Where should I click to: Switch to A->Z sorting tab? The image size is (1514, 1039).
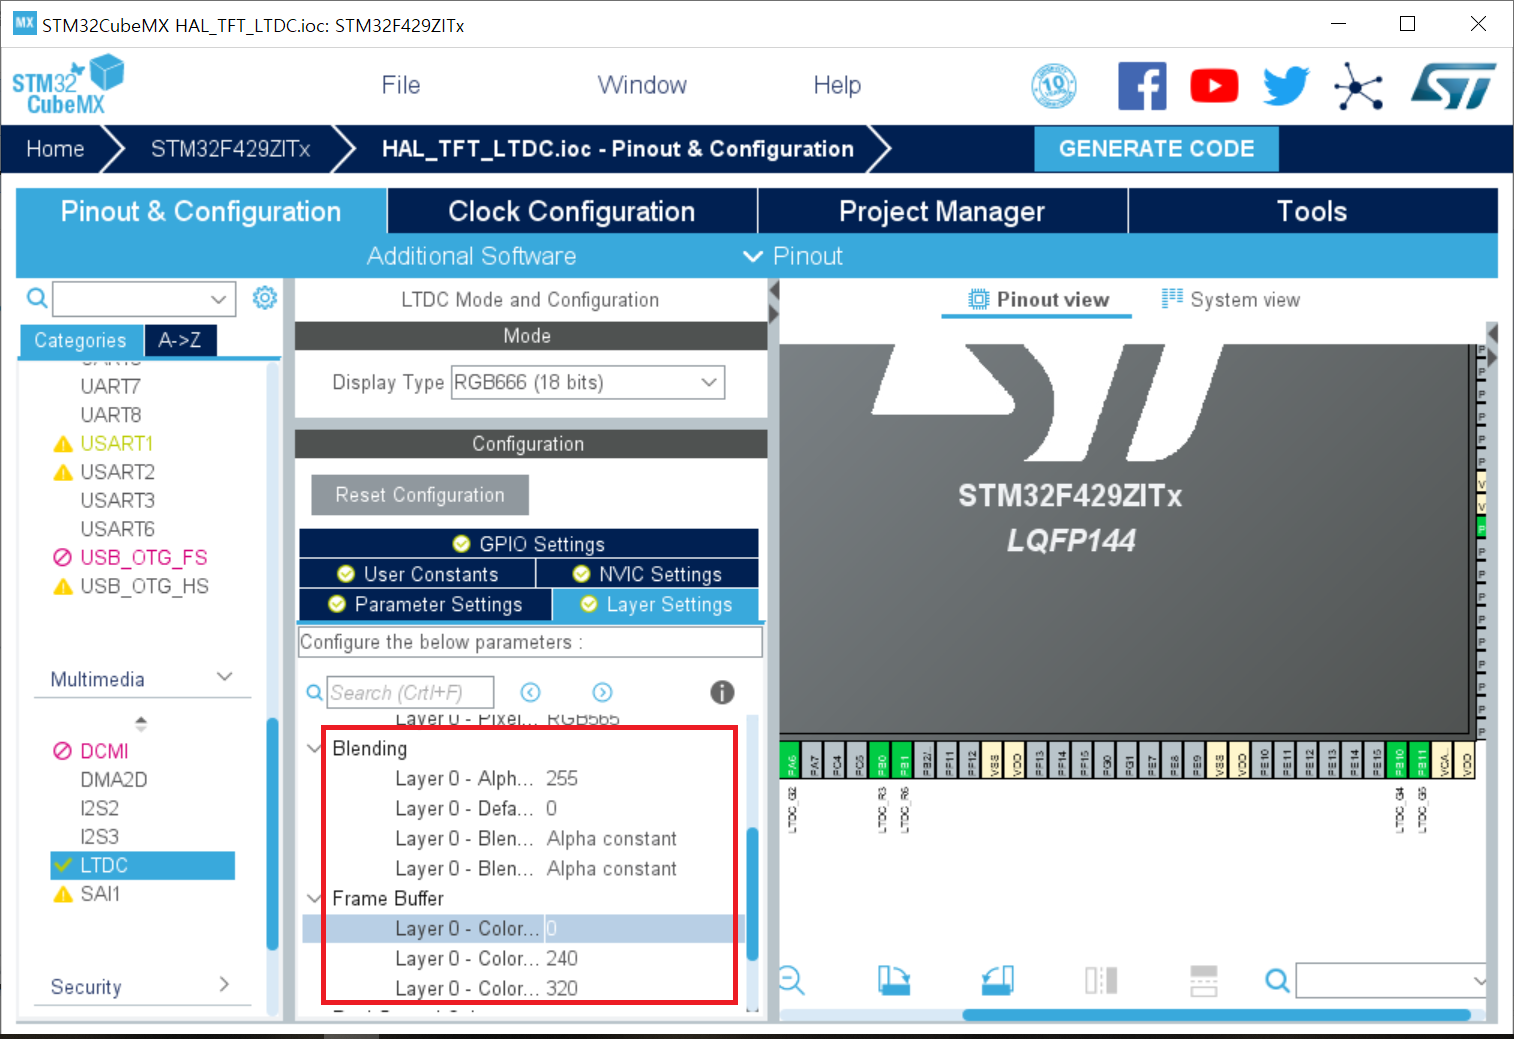click(180, 340)
